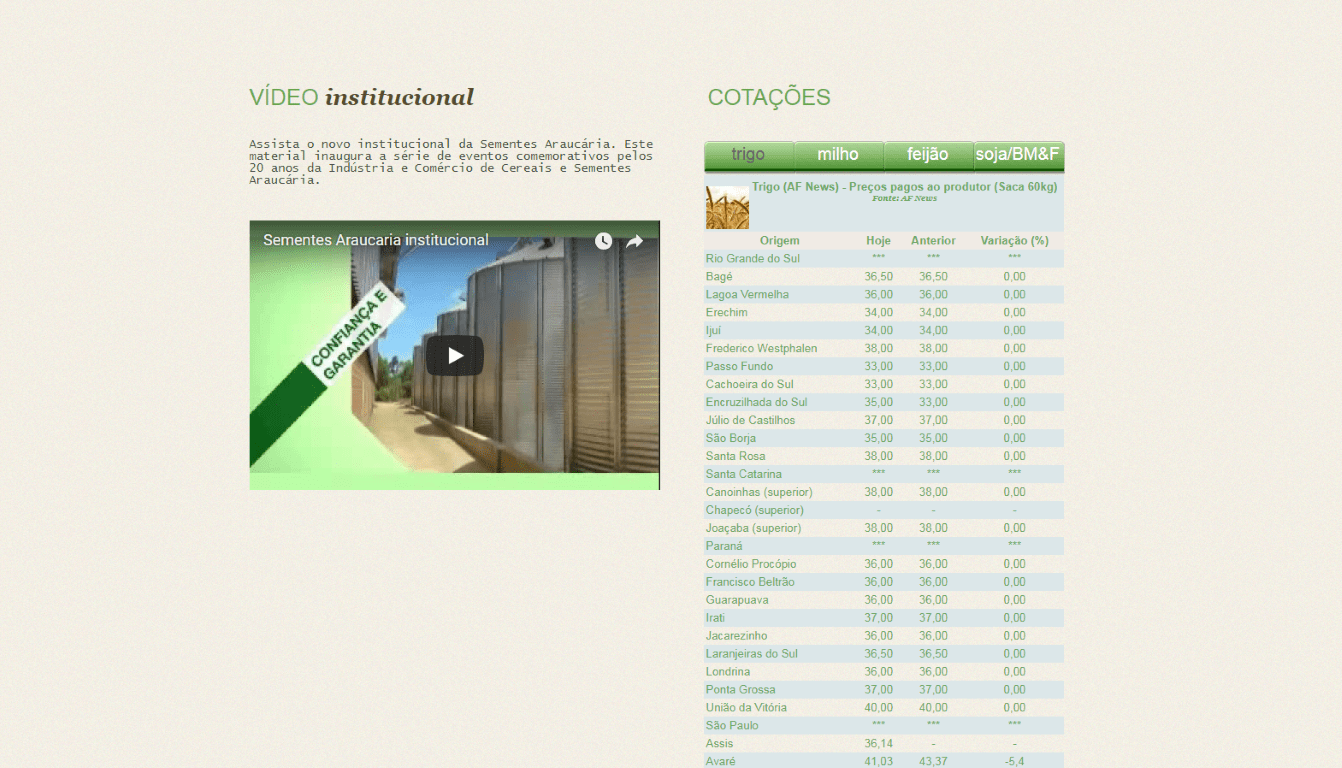Select the Ponta Grossa row label
This screenshot has width=1342, height=768.
740,691
